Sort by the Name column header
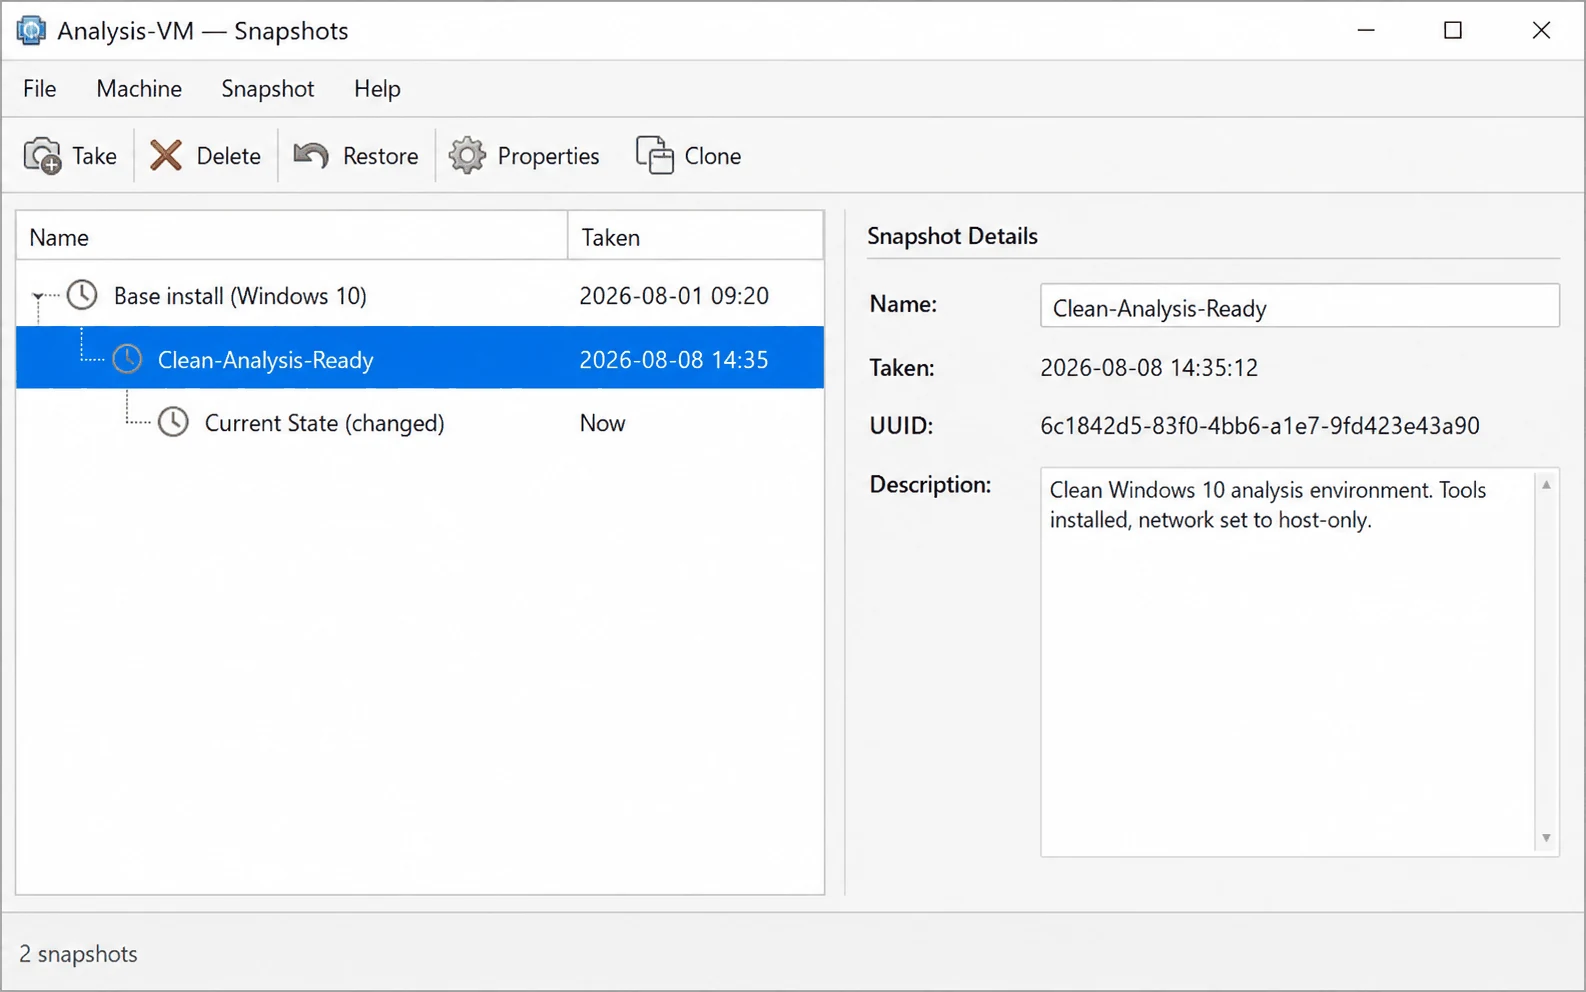This screenshot has width=1586, height=992. point(291,237)
